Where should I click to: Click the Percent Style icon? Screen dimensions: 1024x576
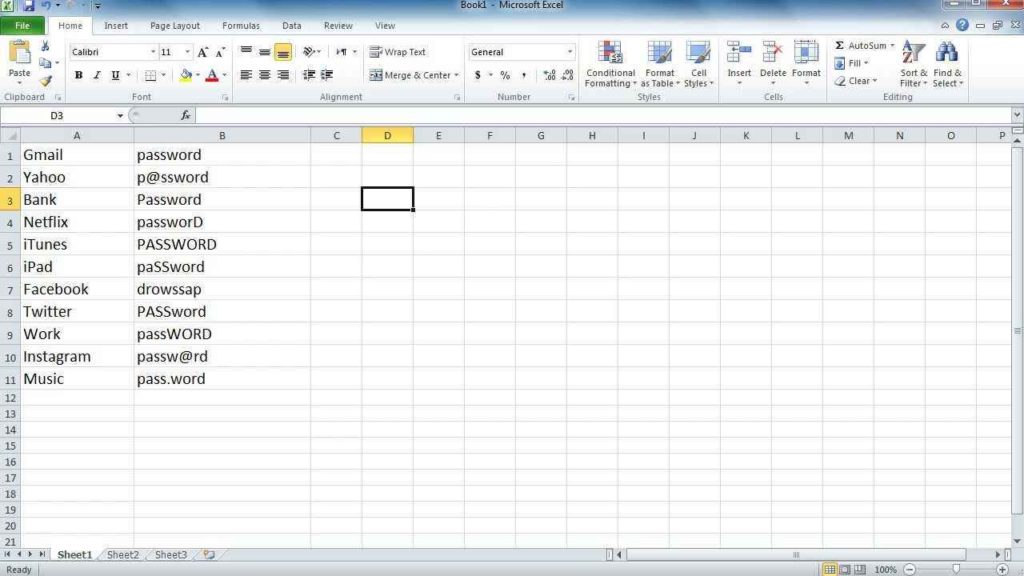coord(505,75)
